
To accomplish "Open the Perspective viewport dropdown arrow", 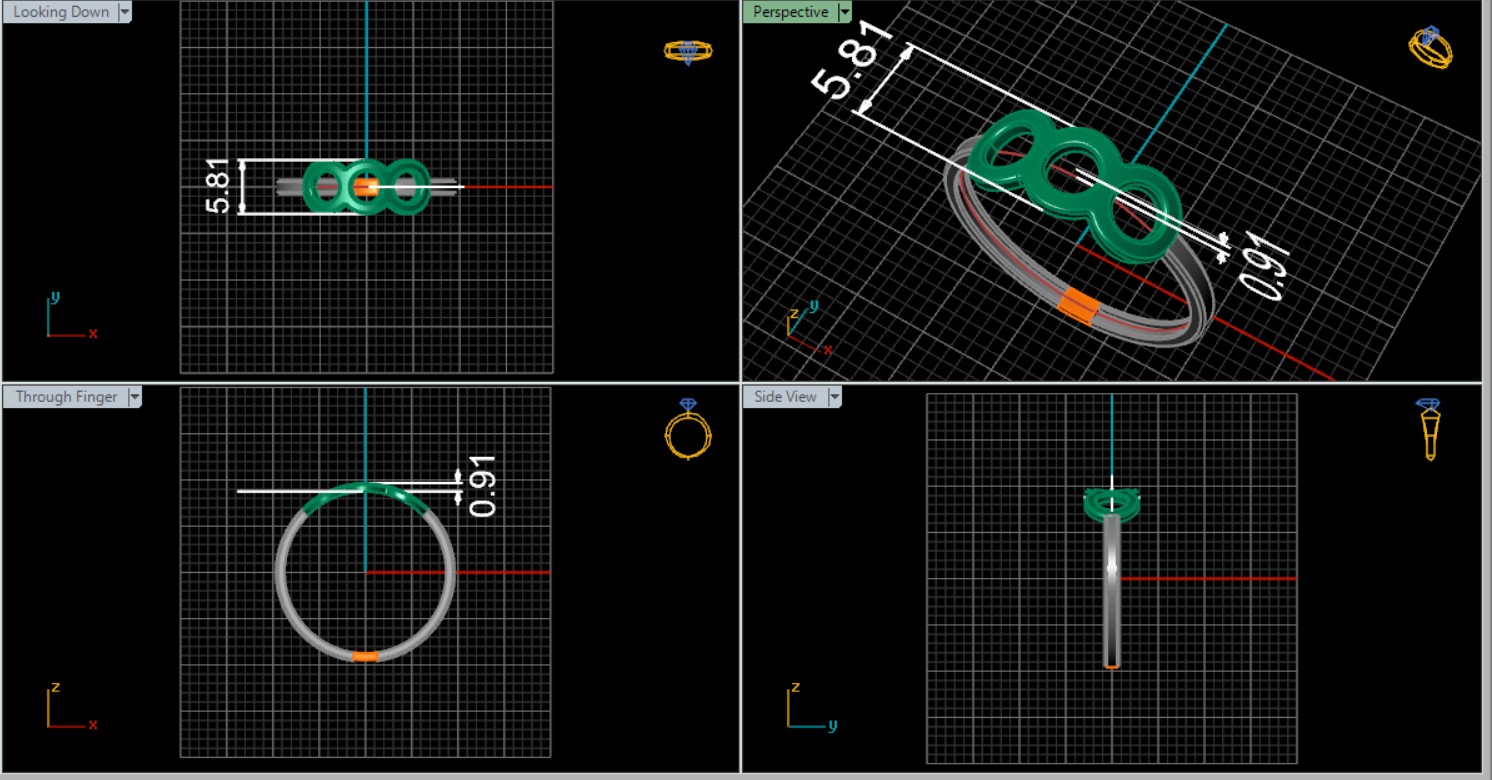I will (x=845, y=12).
